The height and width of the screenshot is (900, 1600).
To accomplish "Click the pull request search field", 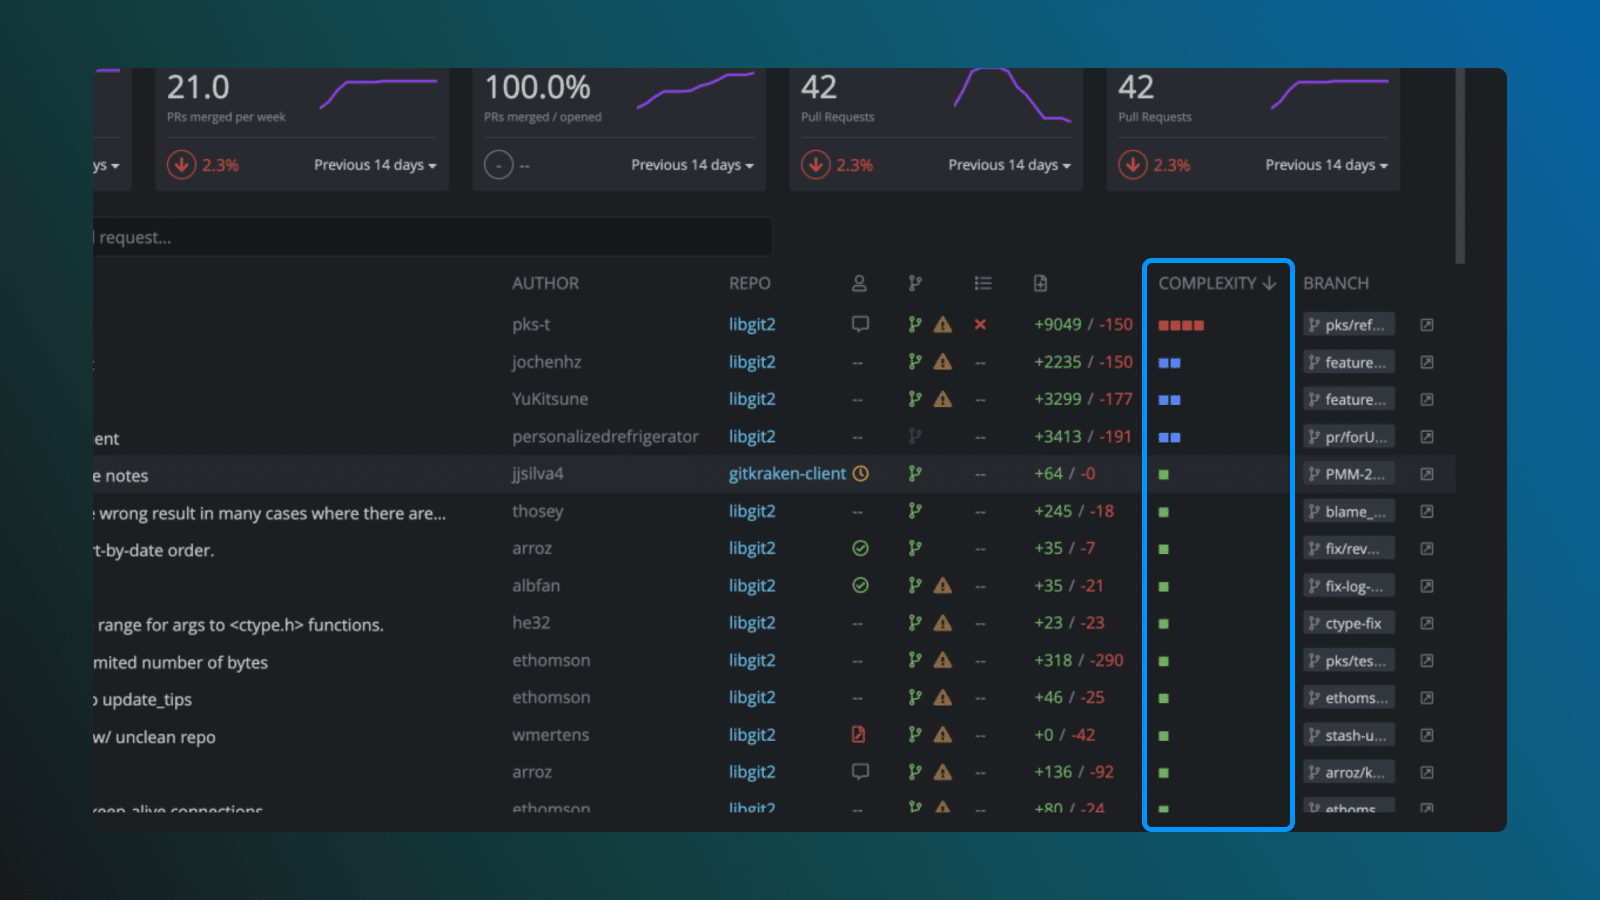I will click(x=430, y=237).
